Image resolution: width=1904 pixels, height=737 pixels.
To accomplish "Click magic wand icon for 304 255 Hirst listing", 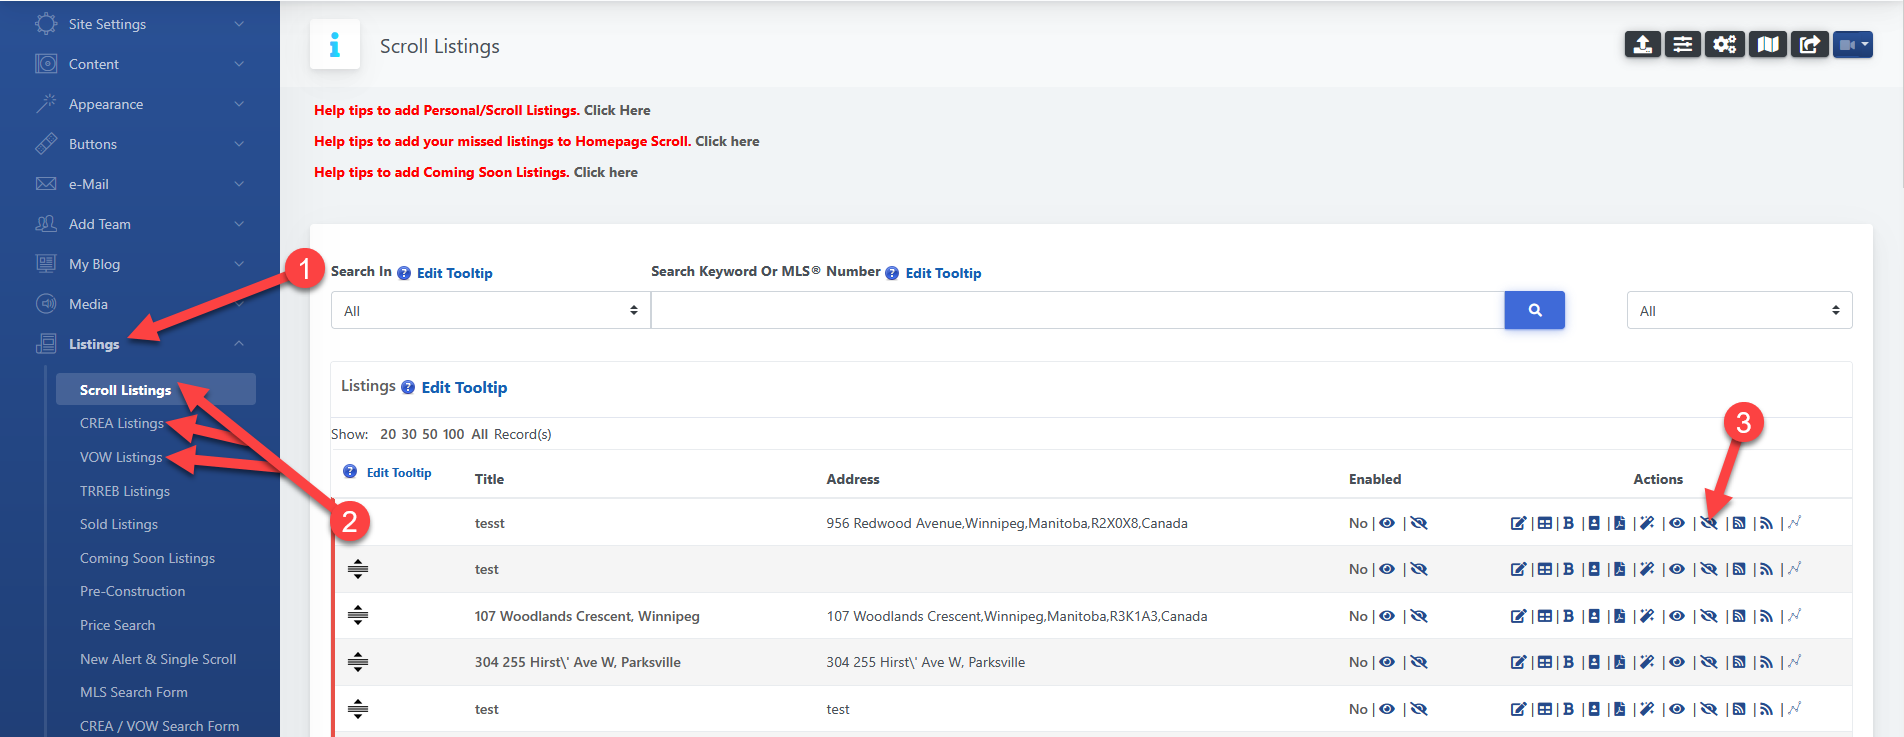I will point(1647,662).
